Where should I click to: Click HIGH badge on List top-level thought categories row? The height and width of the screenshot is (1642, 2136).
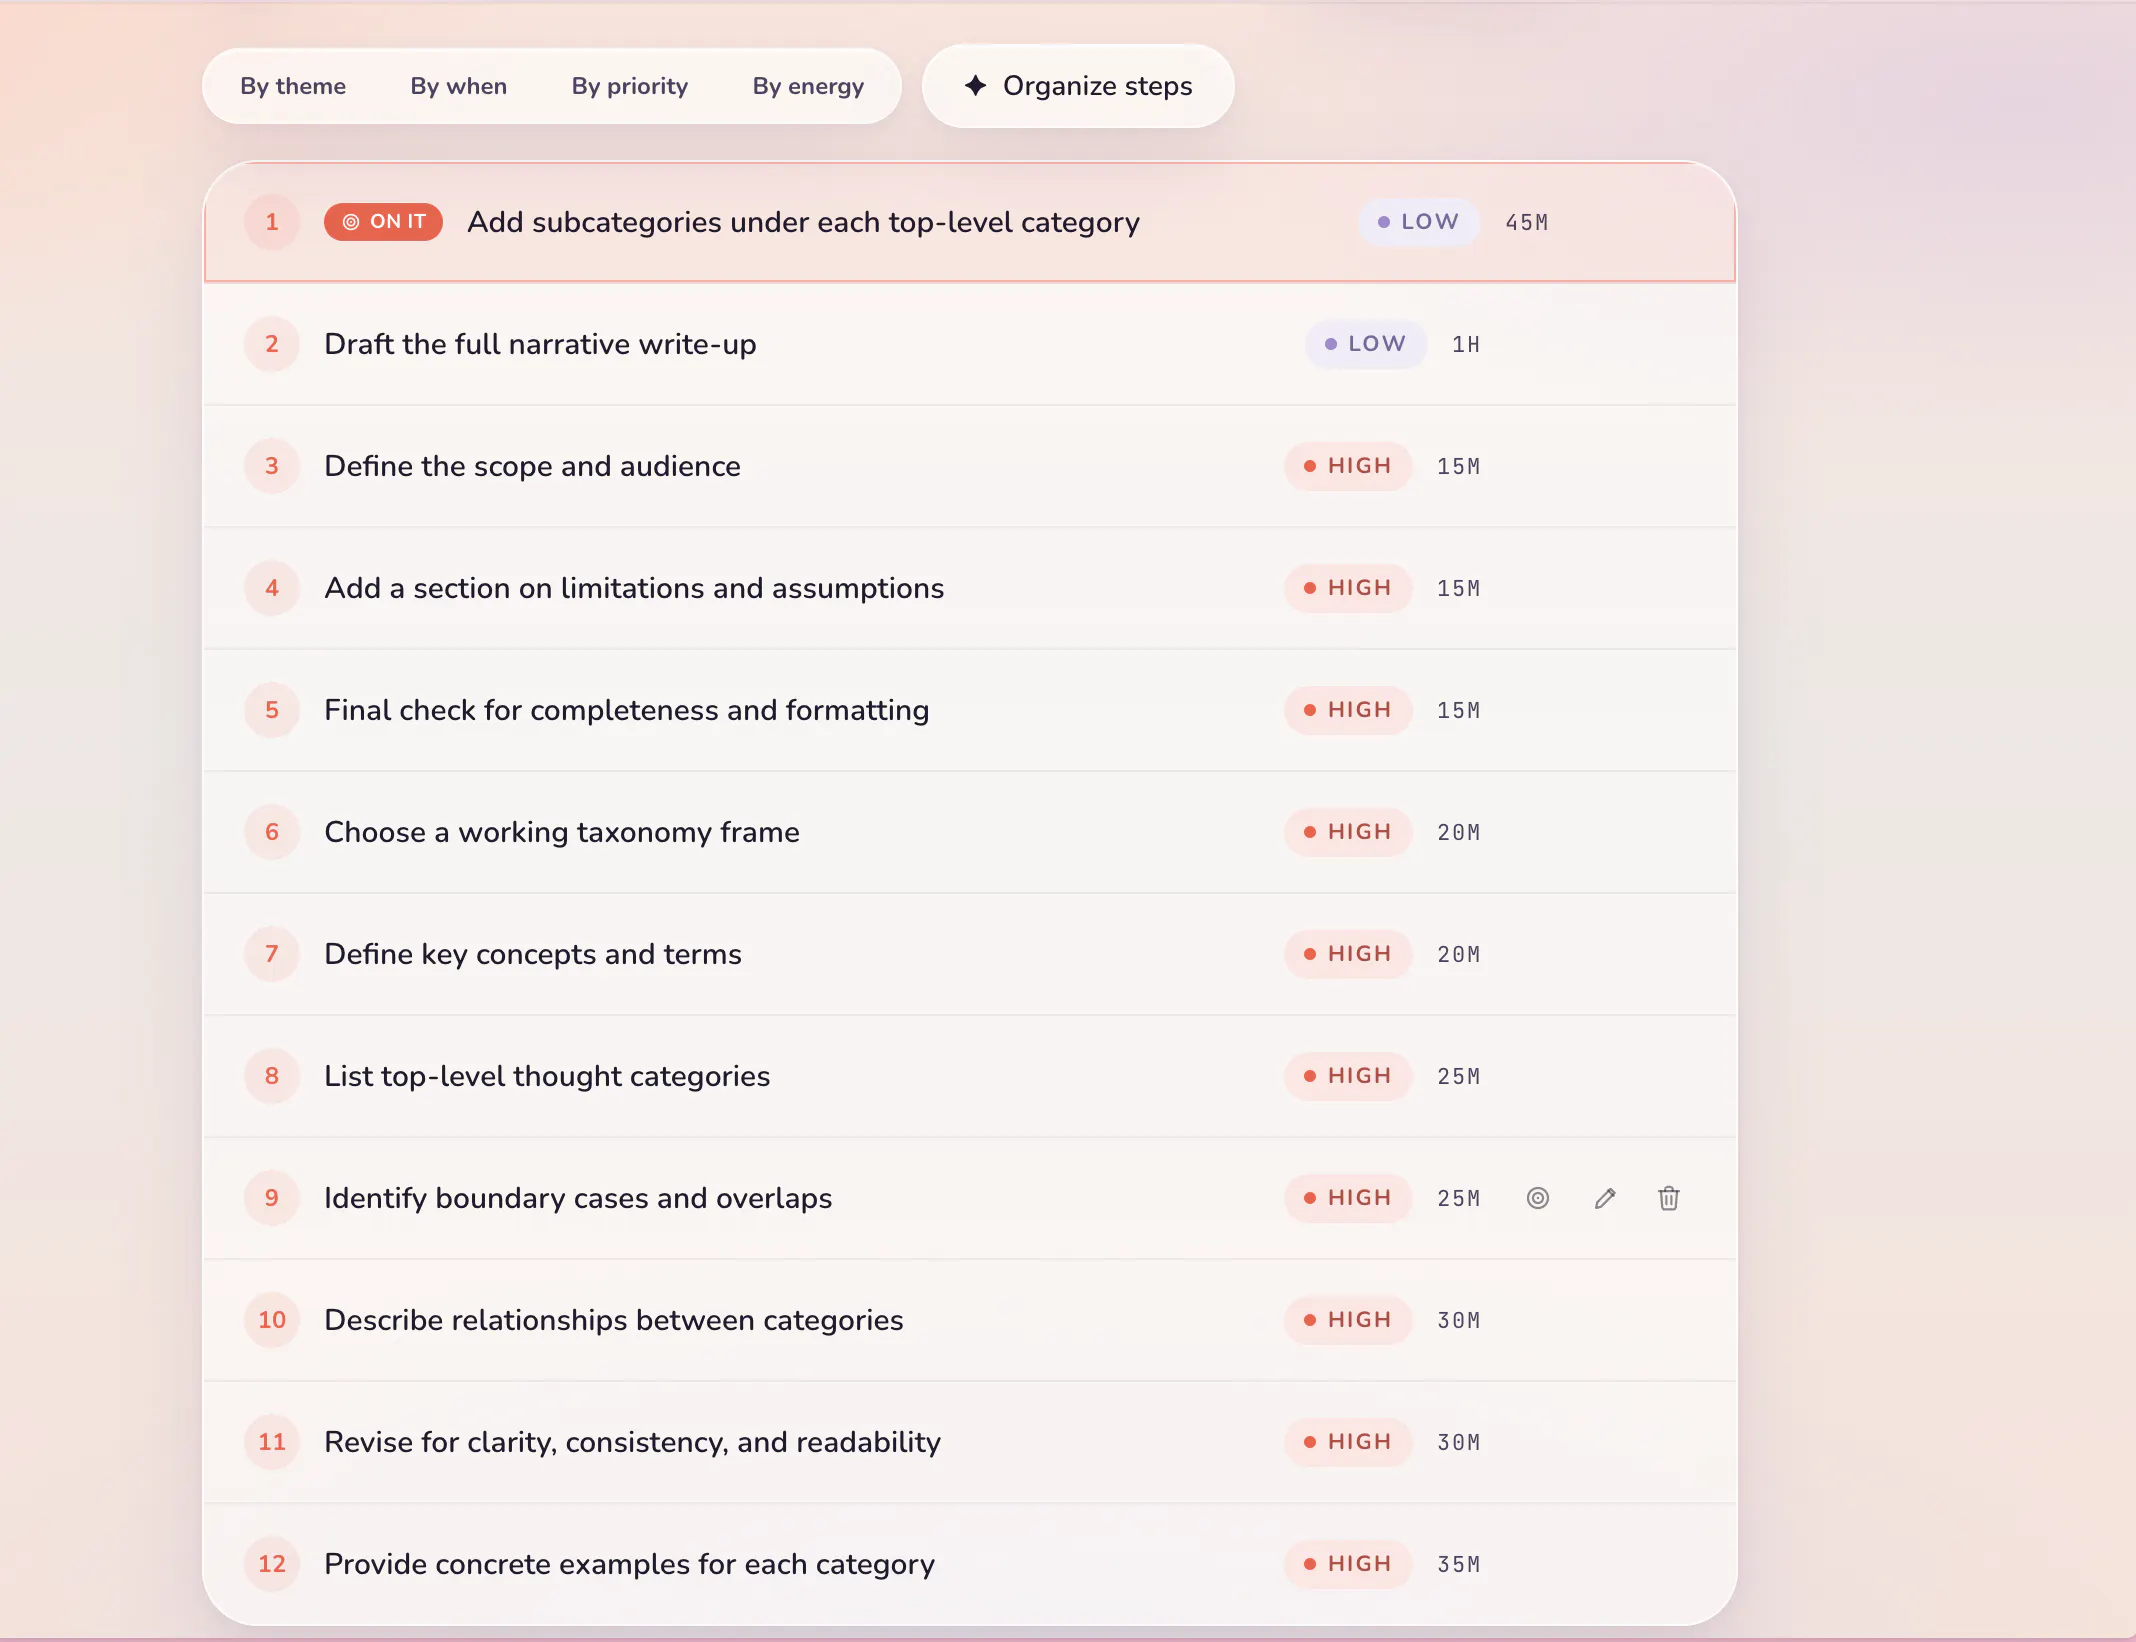pyautogui.click(x=1348, y=1076)
